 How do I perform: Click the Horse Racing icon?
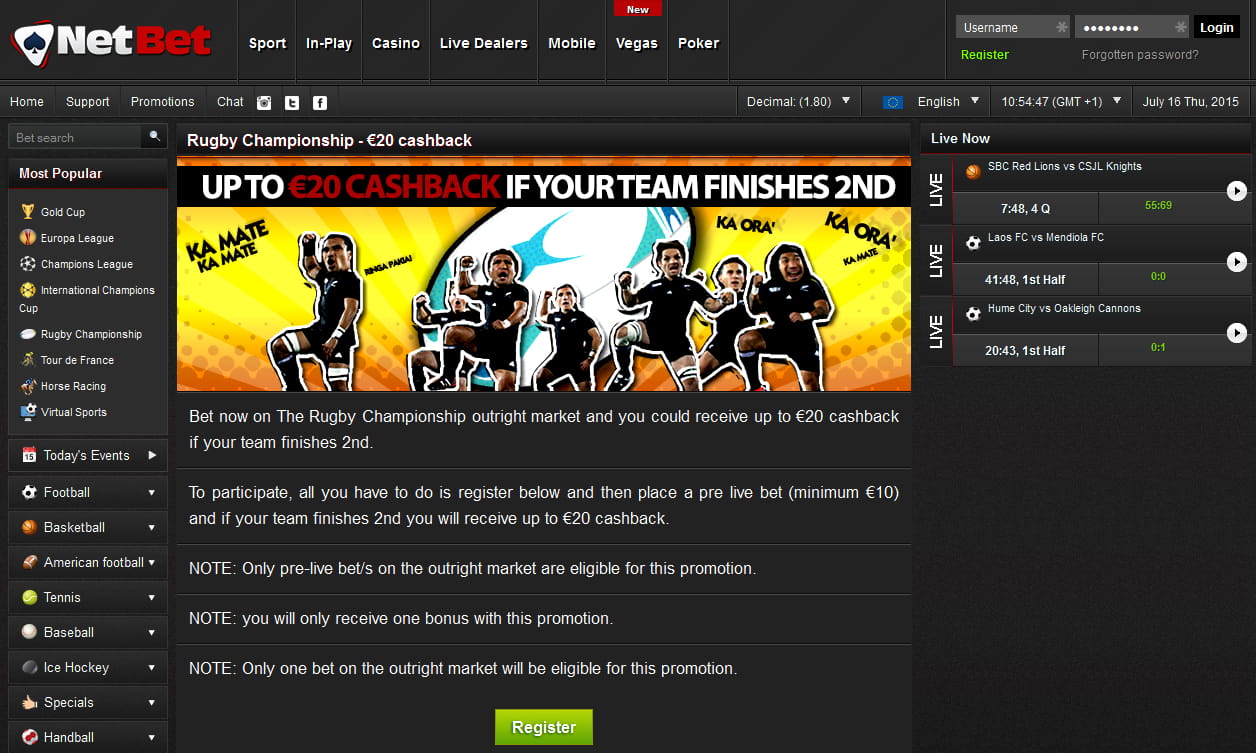(27, 386)
